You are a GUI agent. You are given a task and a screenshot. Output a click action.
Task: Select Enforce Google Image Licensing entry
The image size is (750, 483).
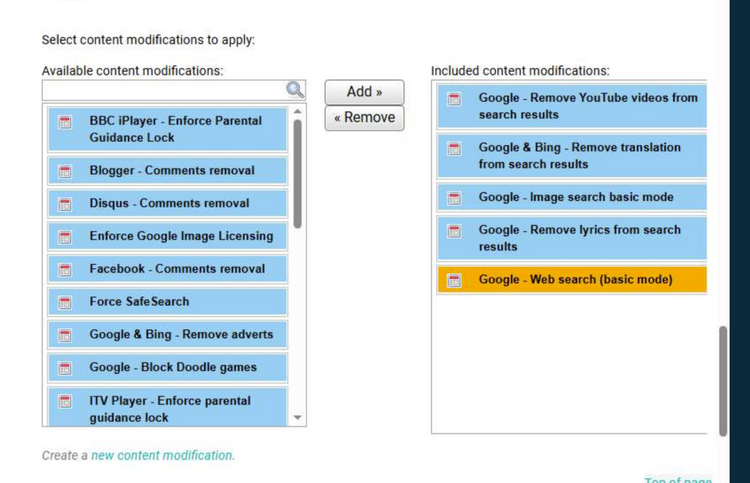(x=167, y=236)
